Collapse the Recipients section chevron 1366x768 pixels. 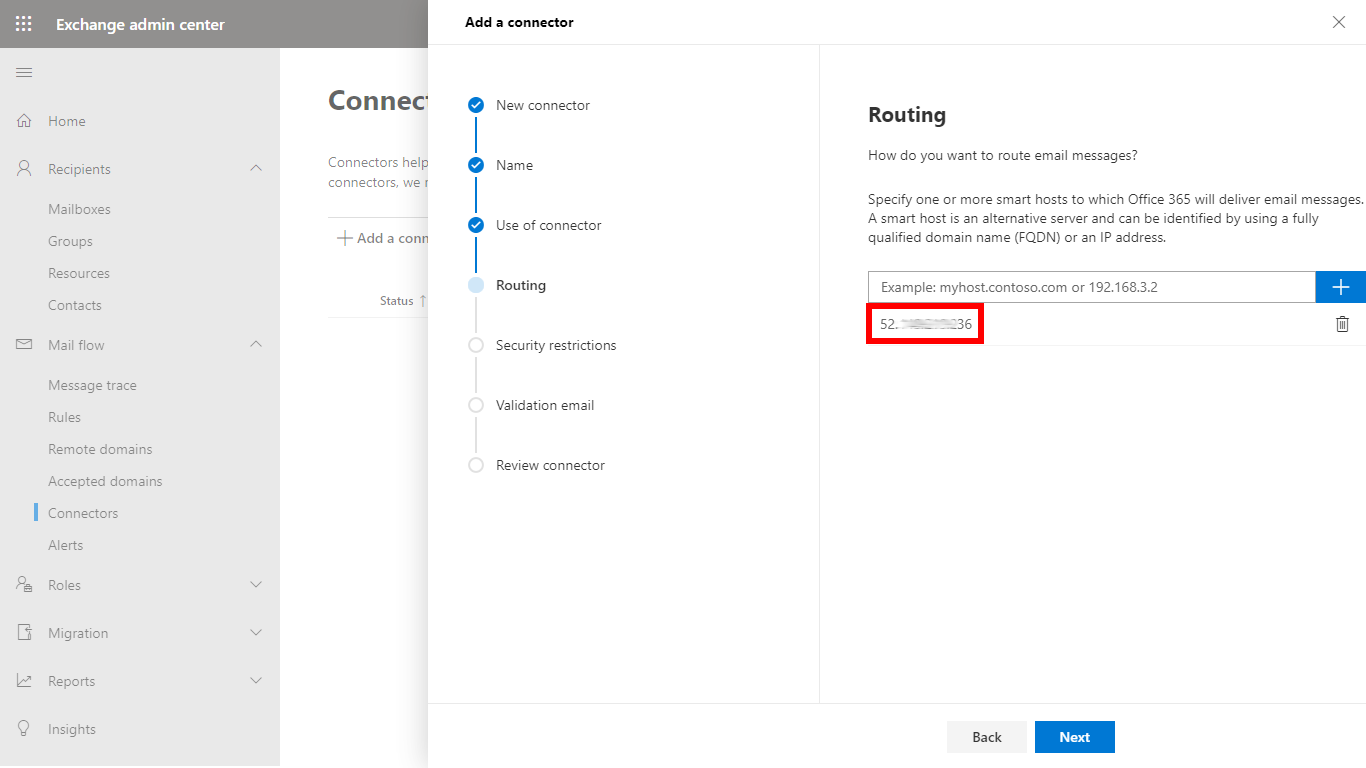point(256,168)
